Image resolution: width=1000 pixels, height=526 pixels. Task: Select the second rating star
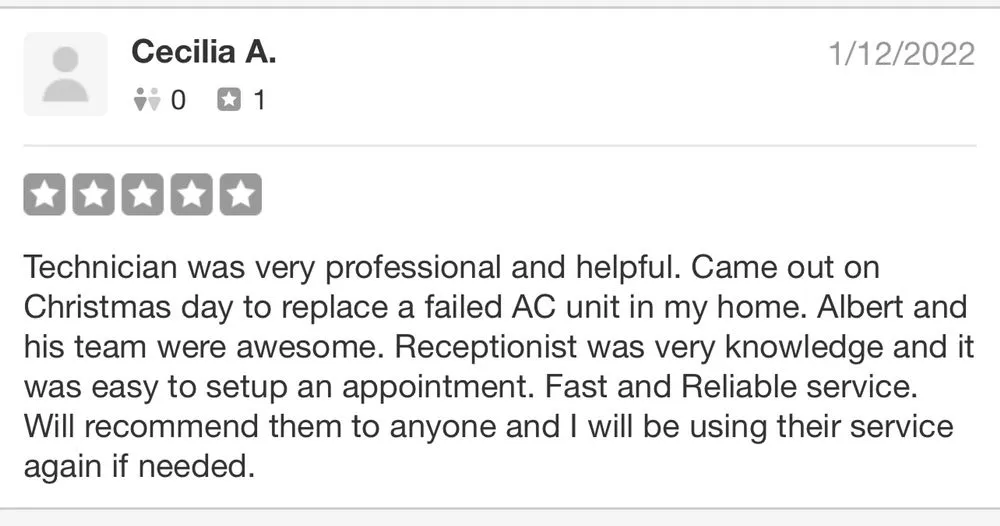click(x=93, y=195)
